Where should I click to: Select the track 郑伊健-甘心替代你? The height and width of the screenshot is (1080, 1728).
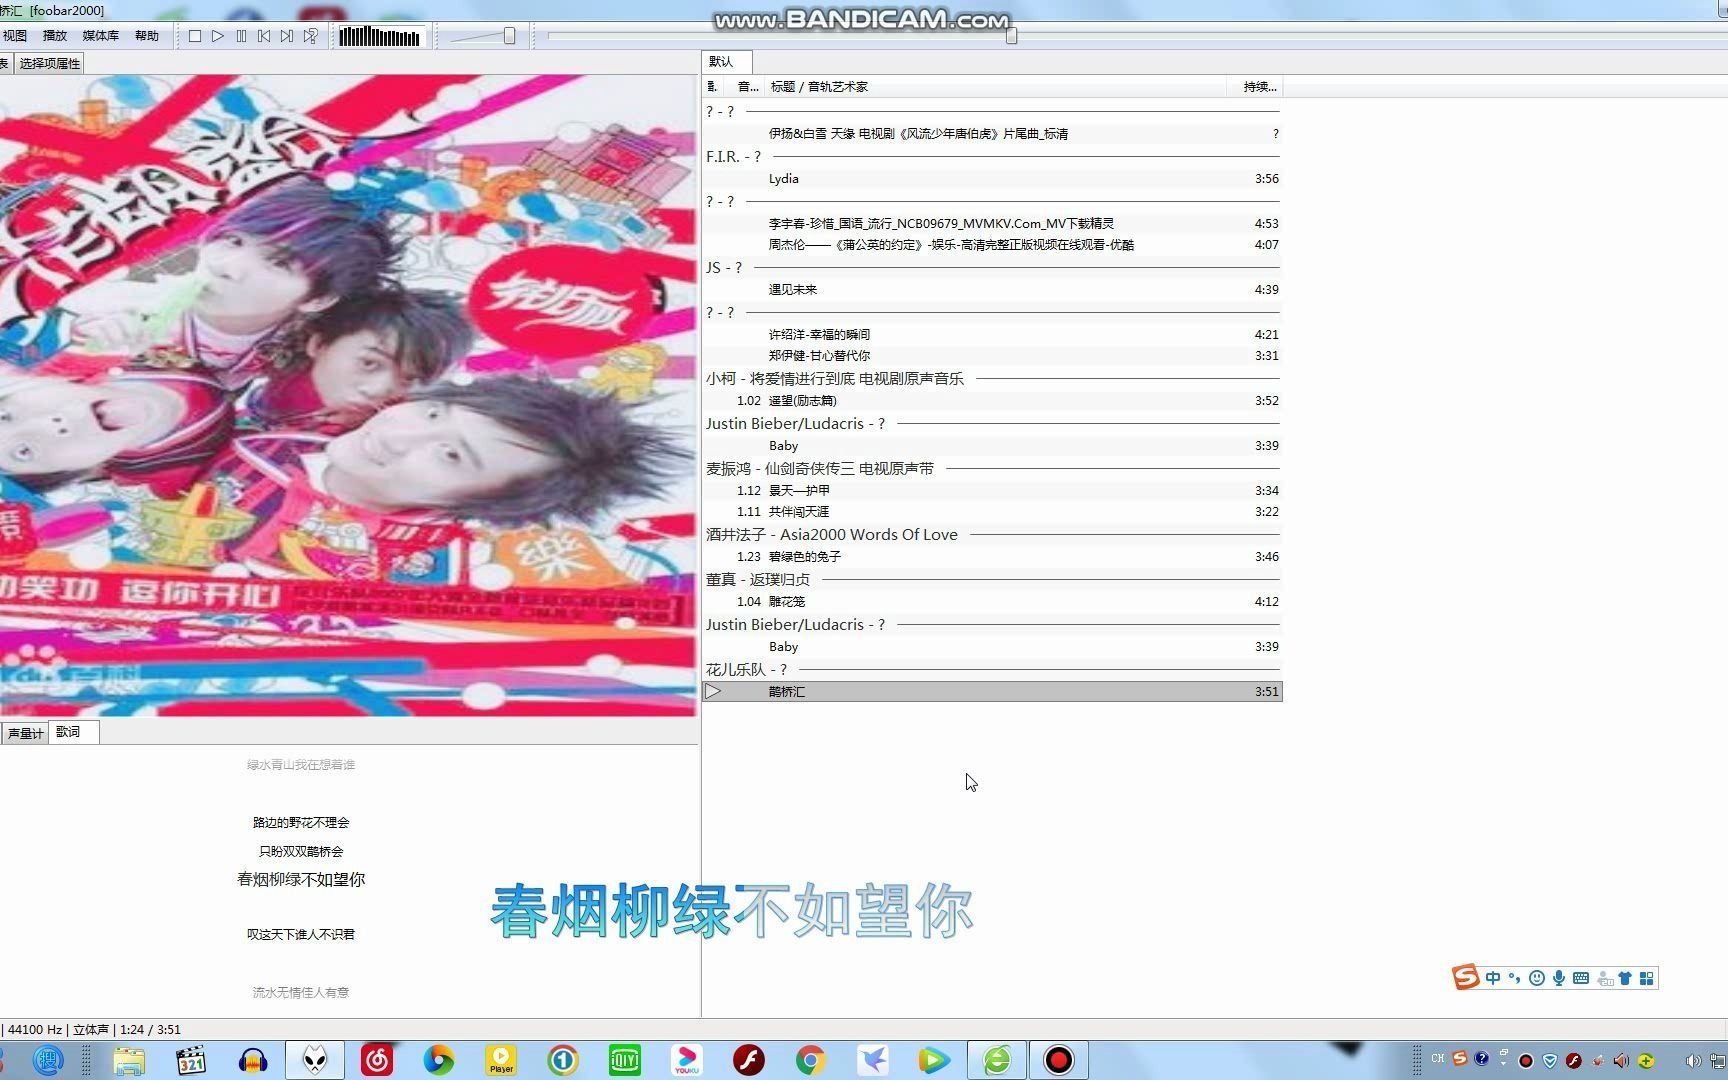pos(993,356)
